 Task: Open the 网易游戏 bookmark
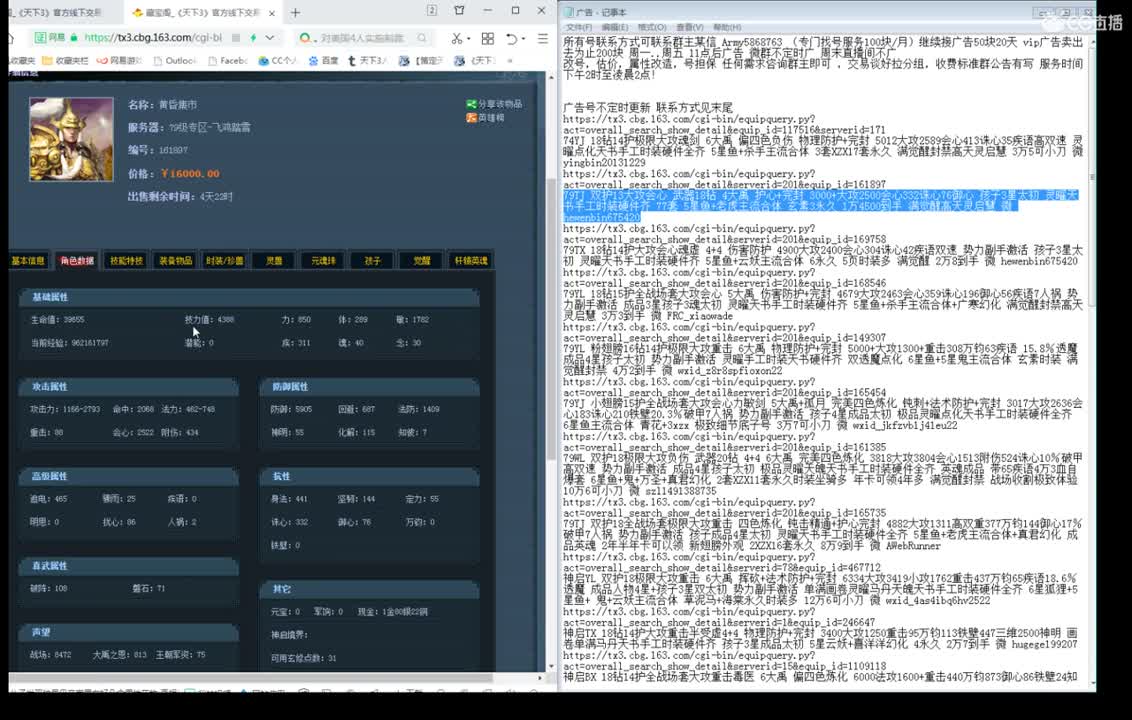pyautogui.click(x=119, y=61)
